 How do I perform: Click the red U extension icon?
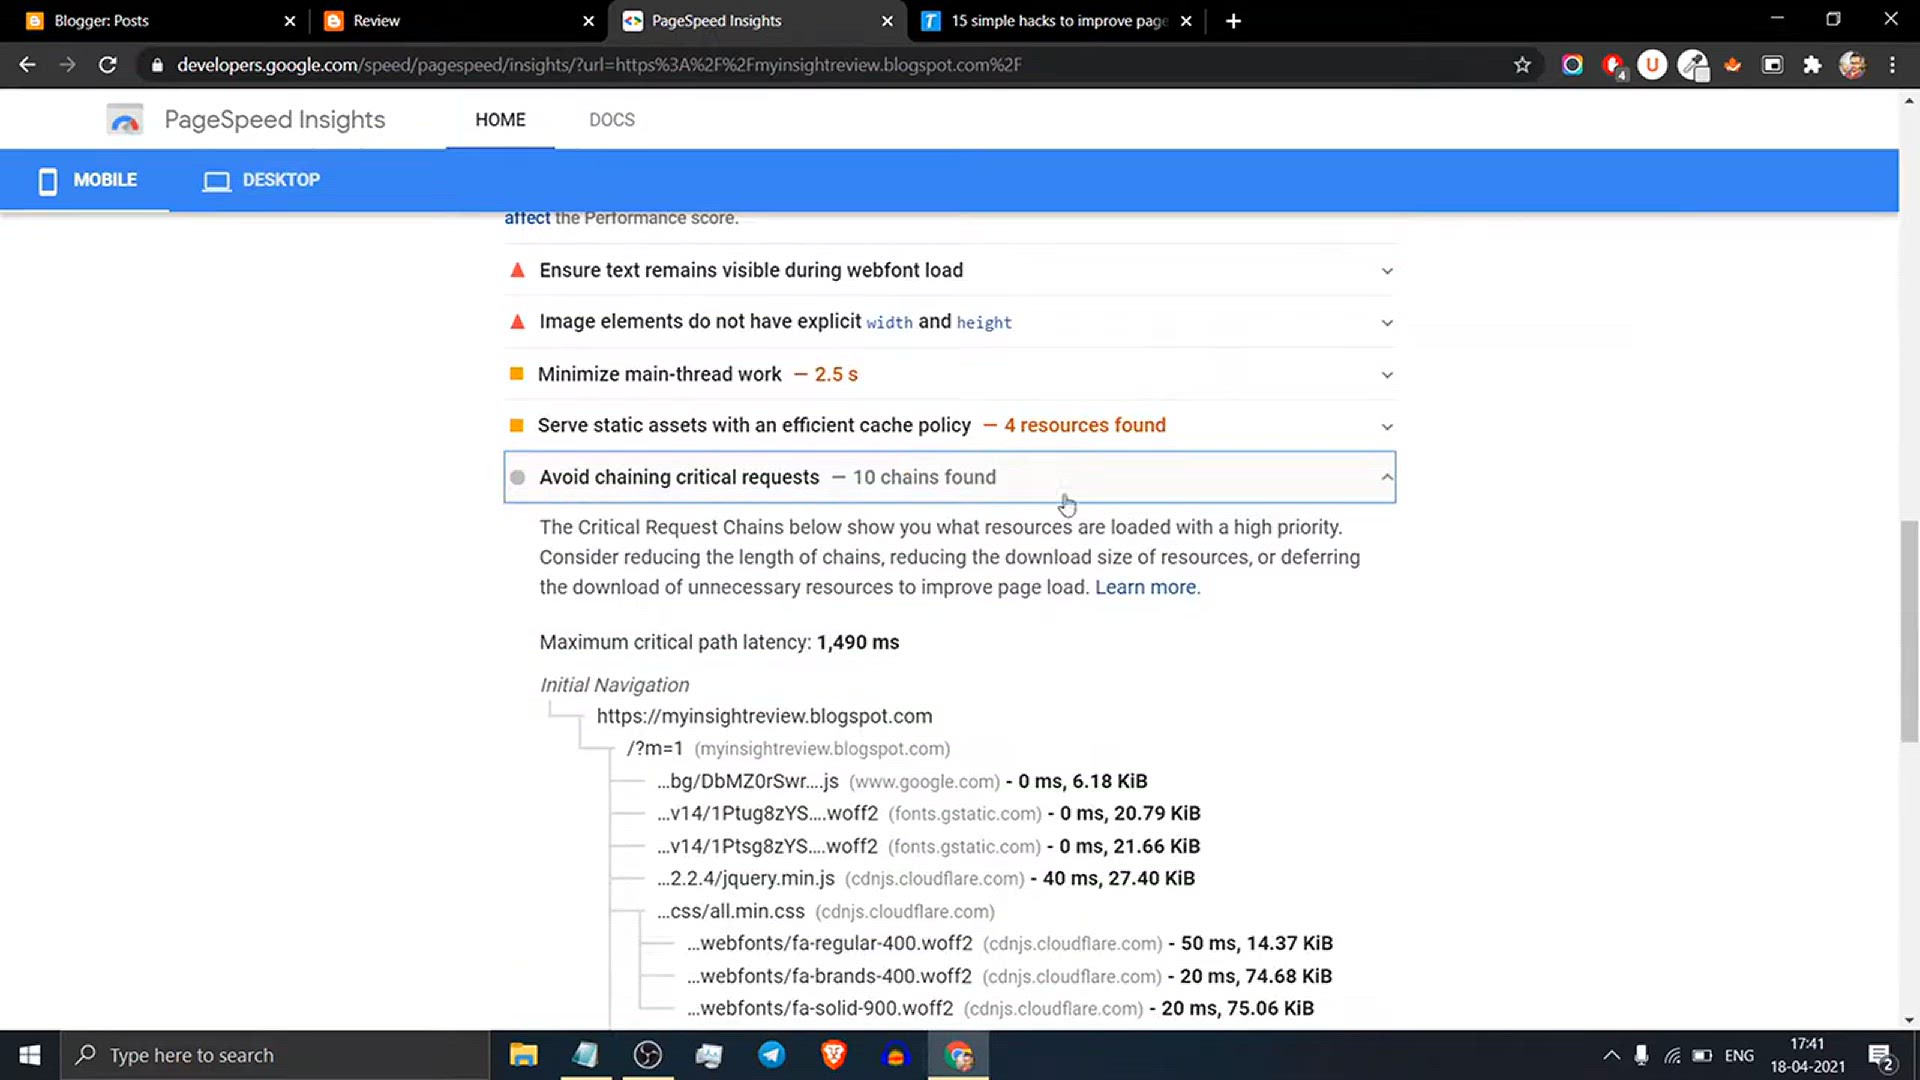[x=1652, y=65]
